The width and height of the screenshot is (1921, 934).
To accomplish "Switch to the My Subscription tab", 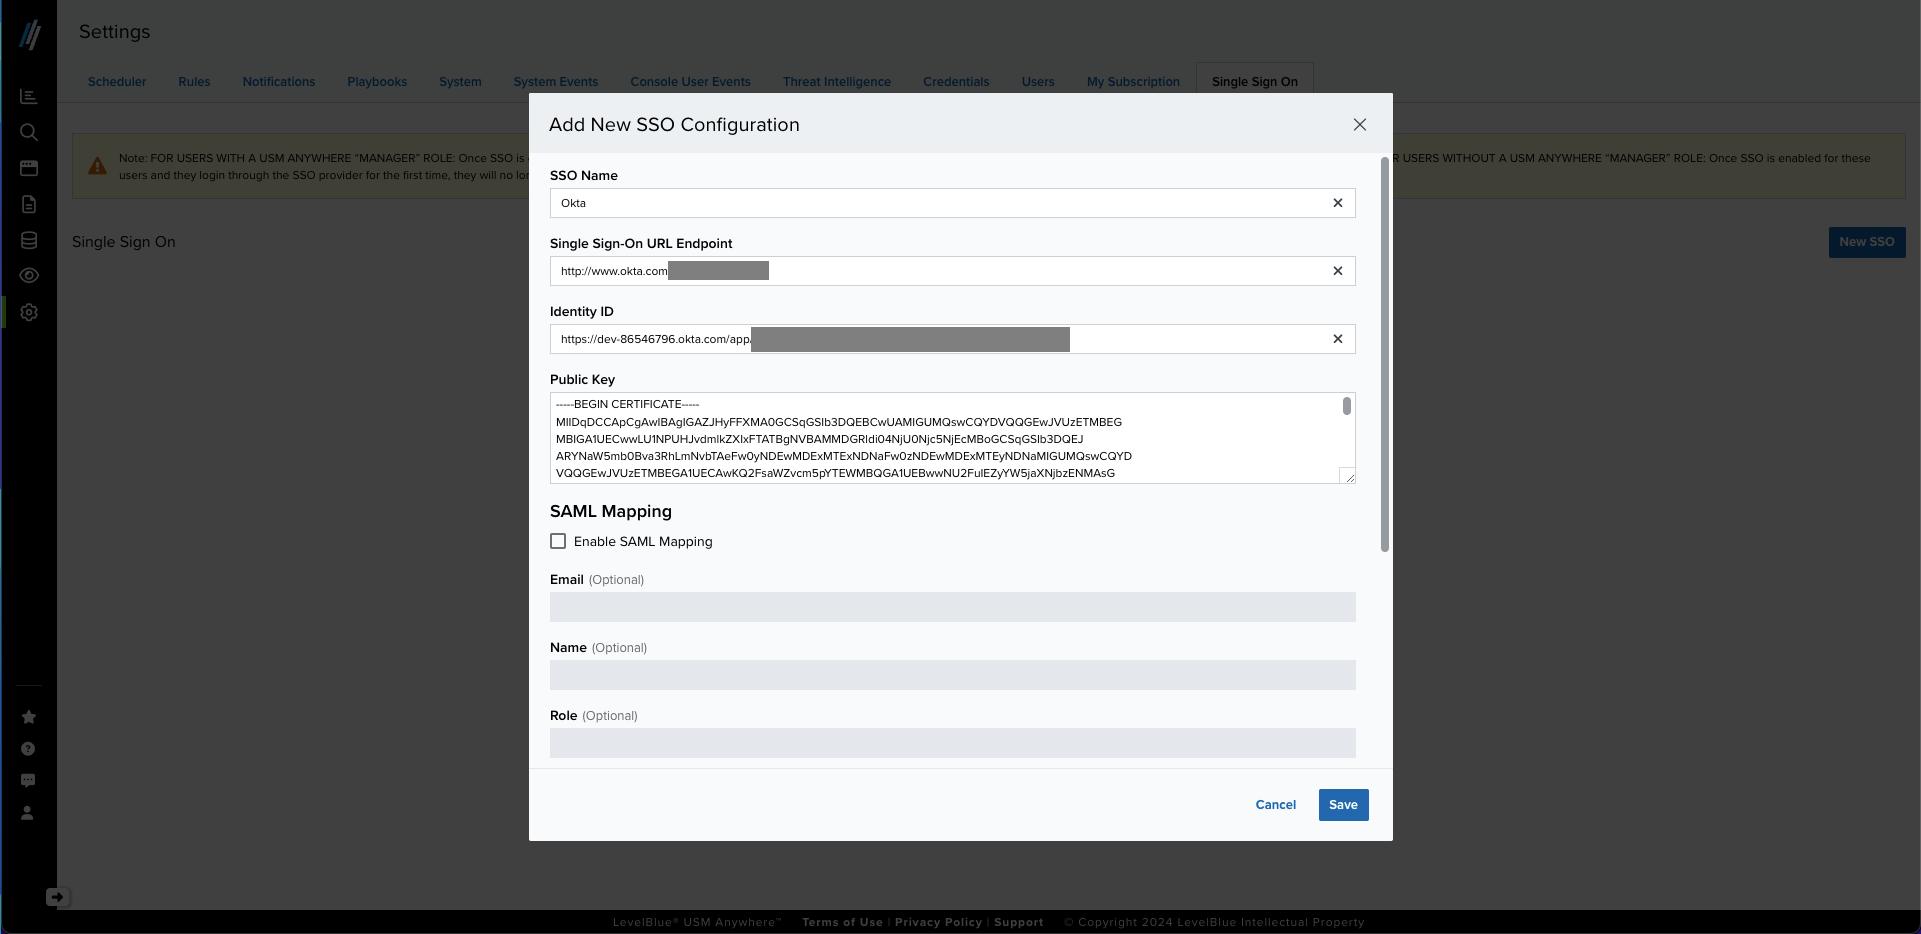I will [x=1133, y=82].
